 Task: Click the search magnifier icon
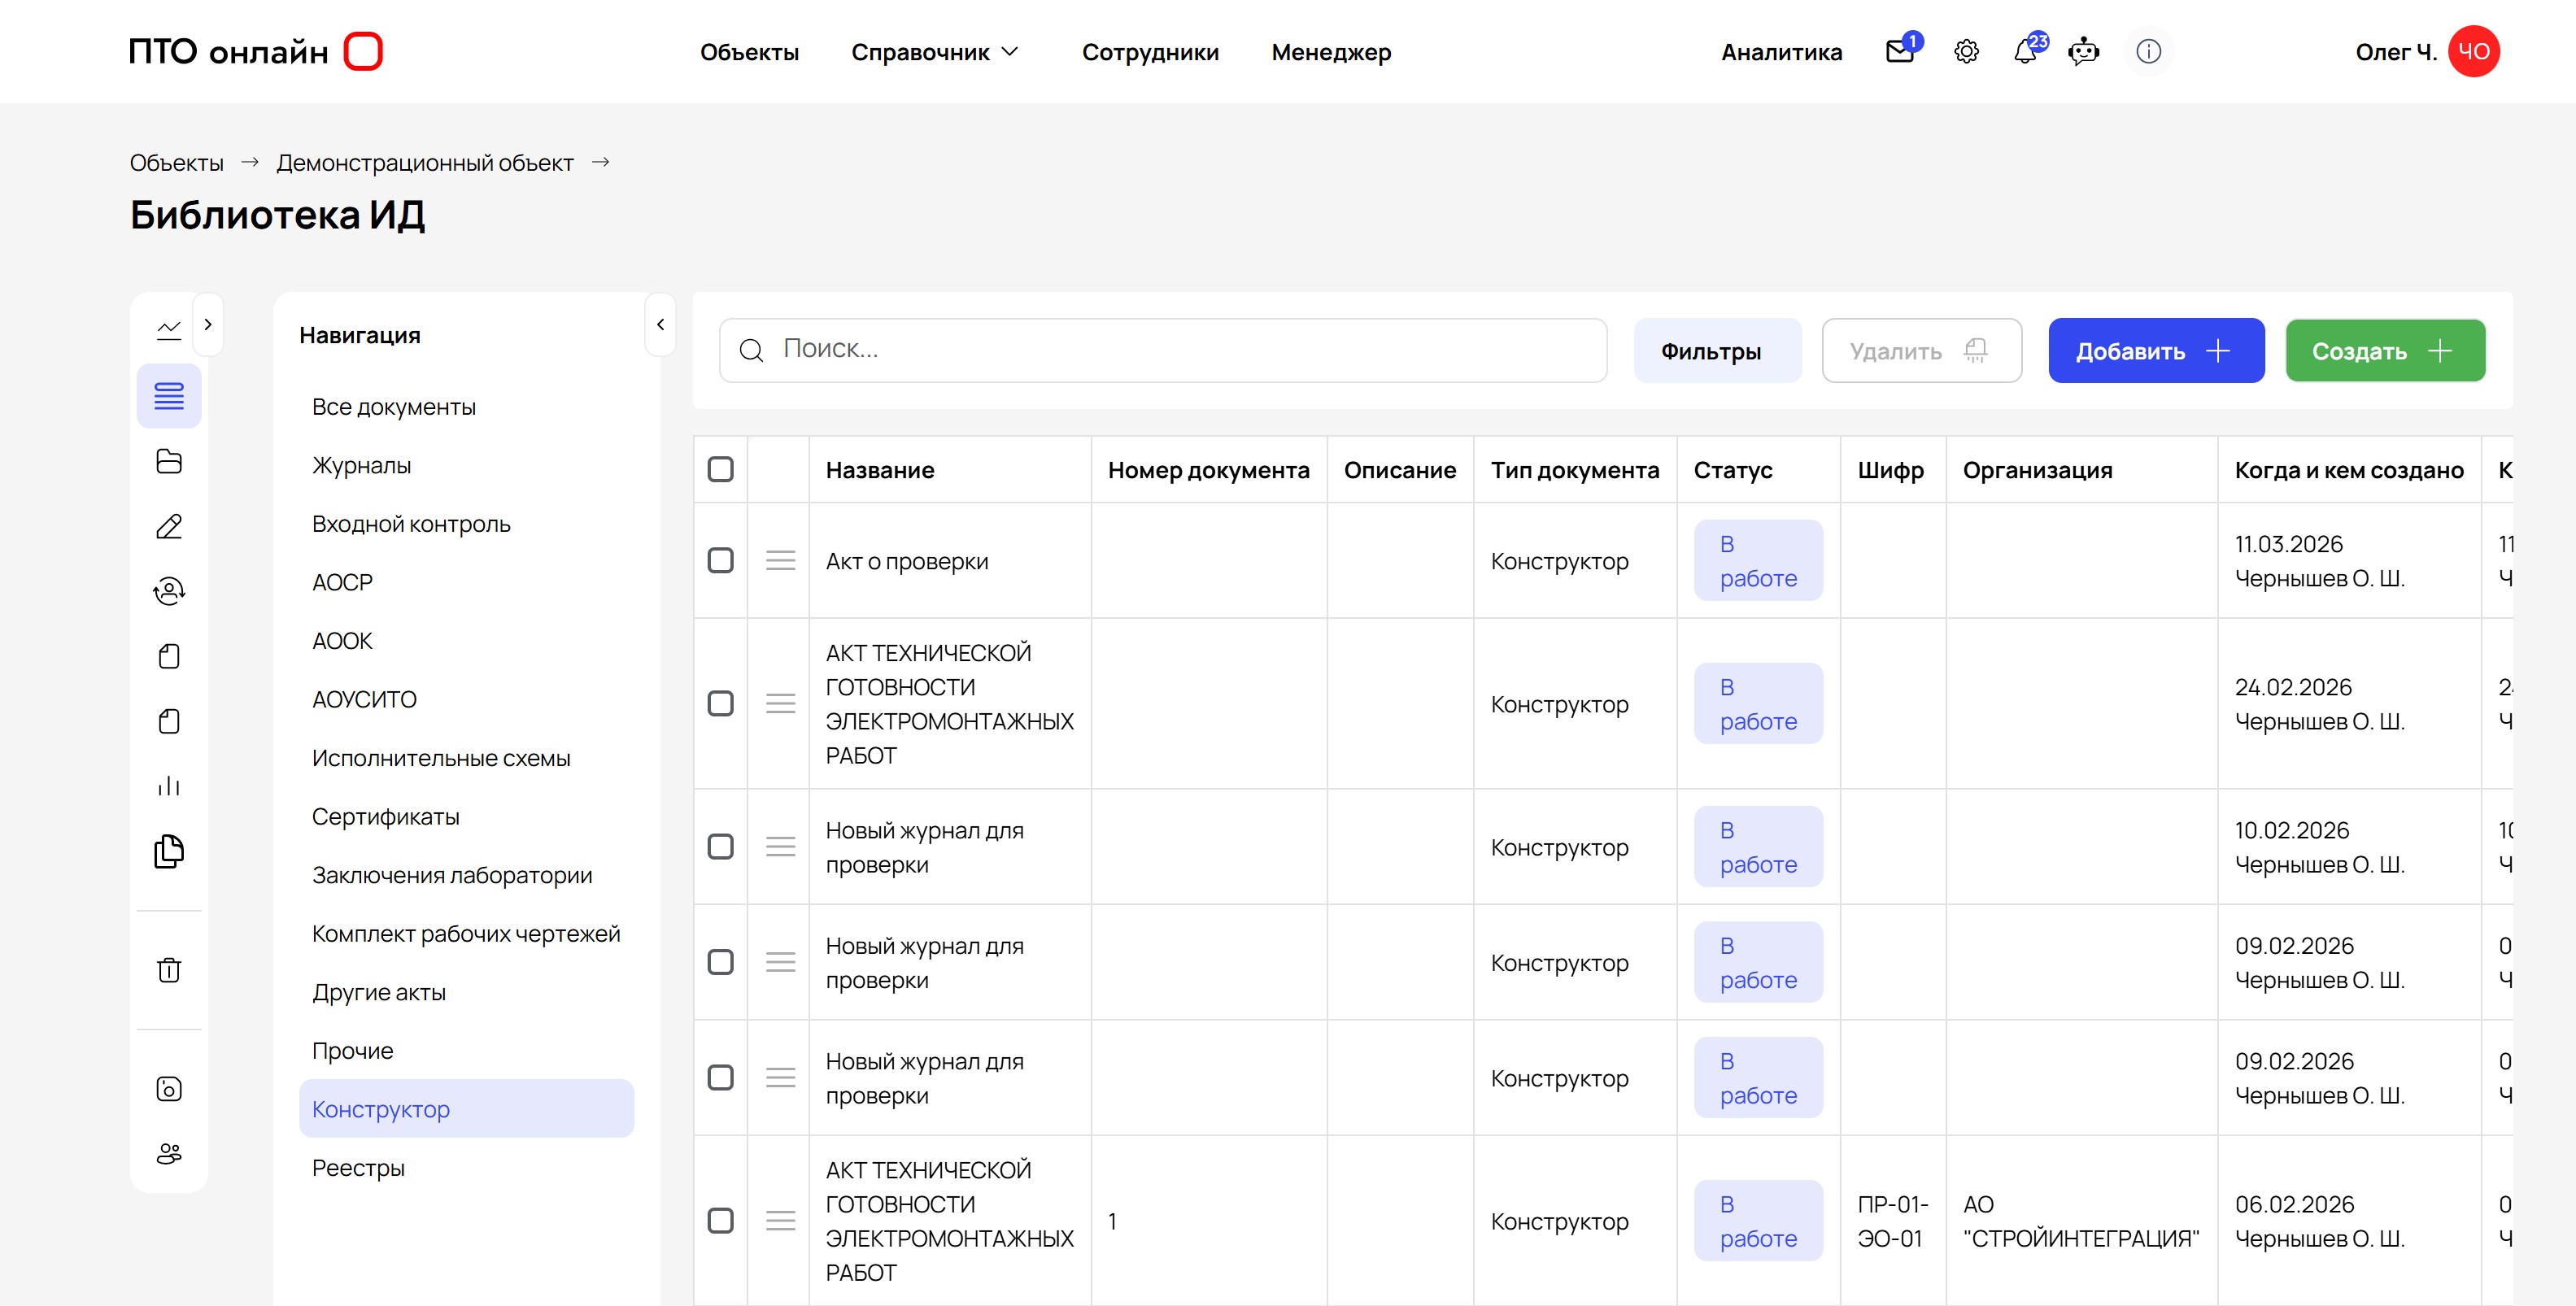[x=751, y=350]
